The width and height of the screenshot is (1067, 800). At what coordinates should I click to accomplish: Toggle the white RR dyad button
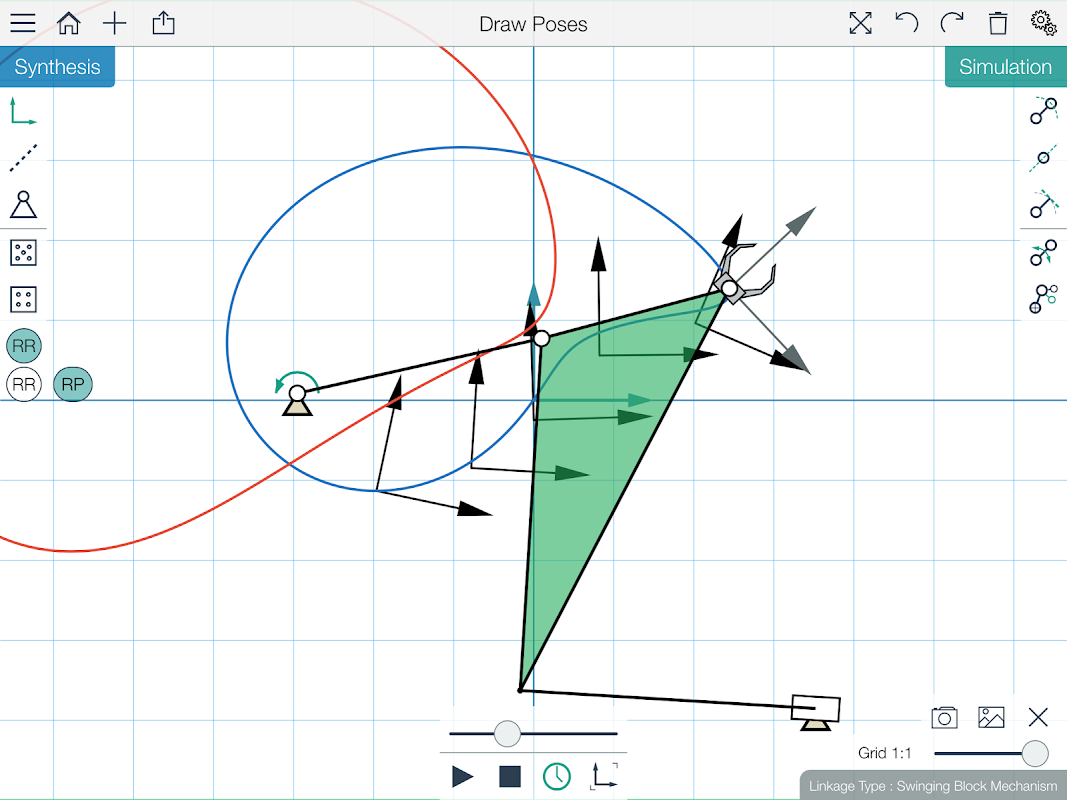[x=24, y=384]
